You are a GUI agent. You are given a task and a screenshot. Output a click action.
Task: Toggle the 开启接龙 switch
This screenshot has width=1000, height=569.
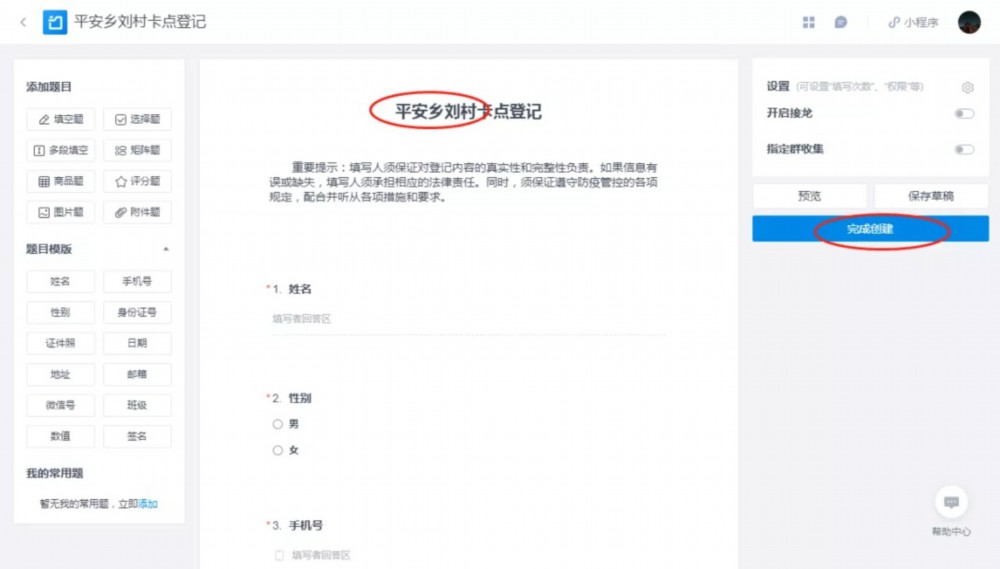click(x=964, y=114)
